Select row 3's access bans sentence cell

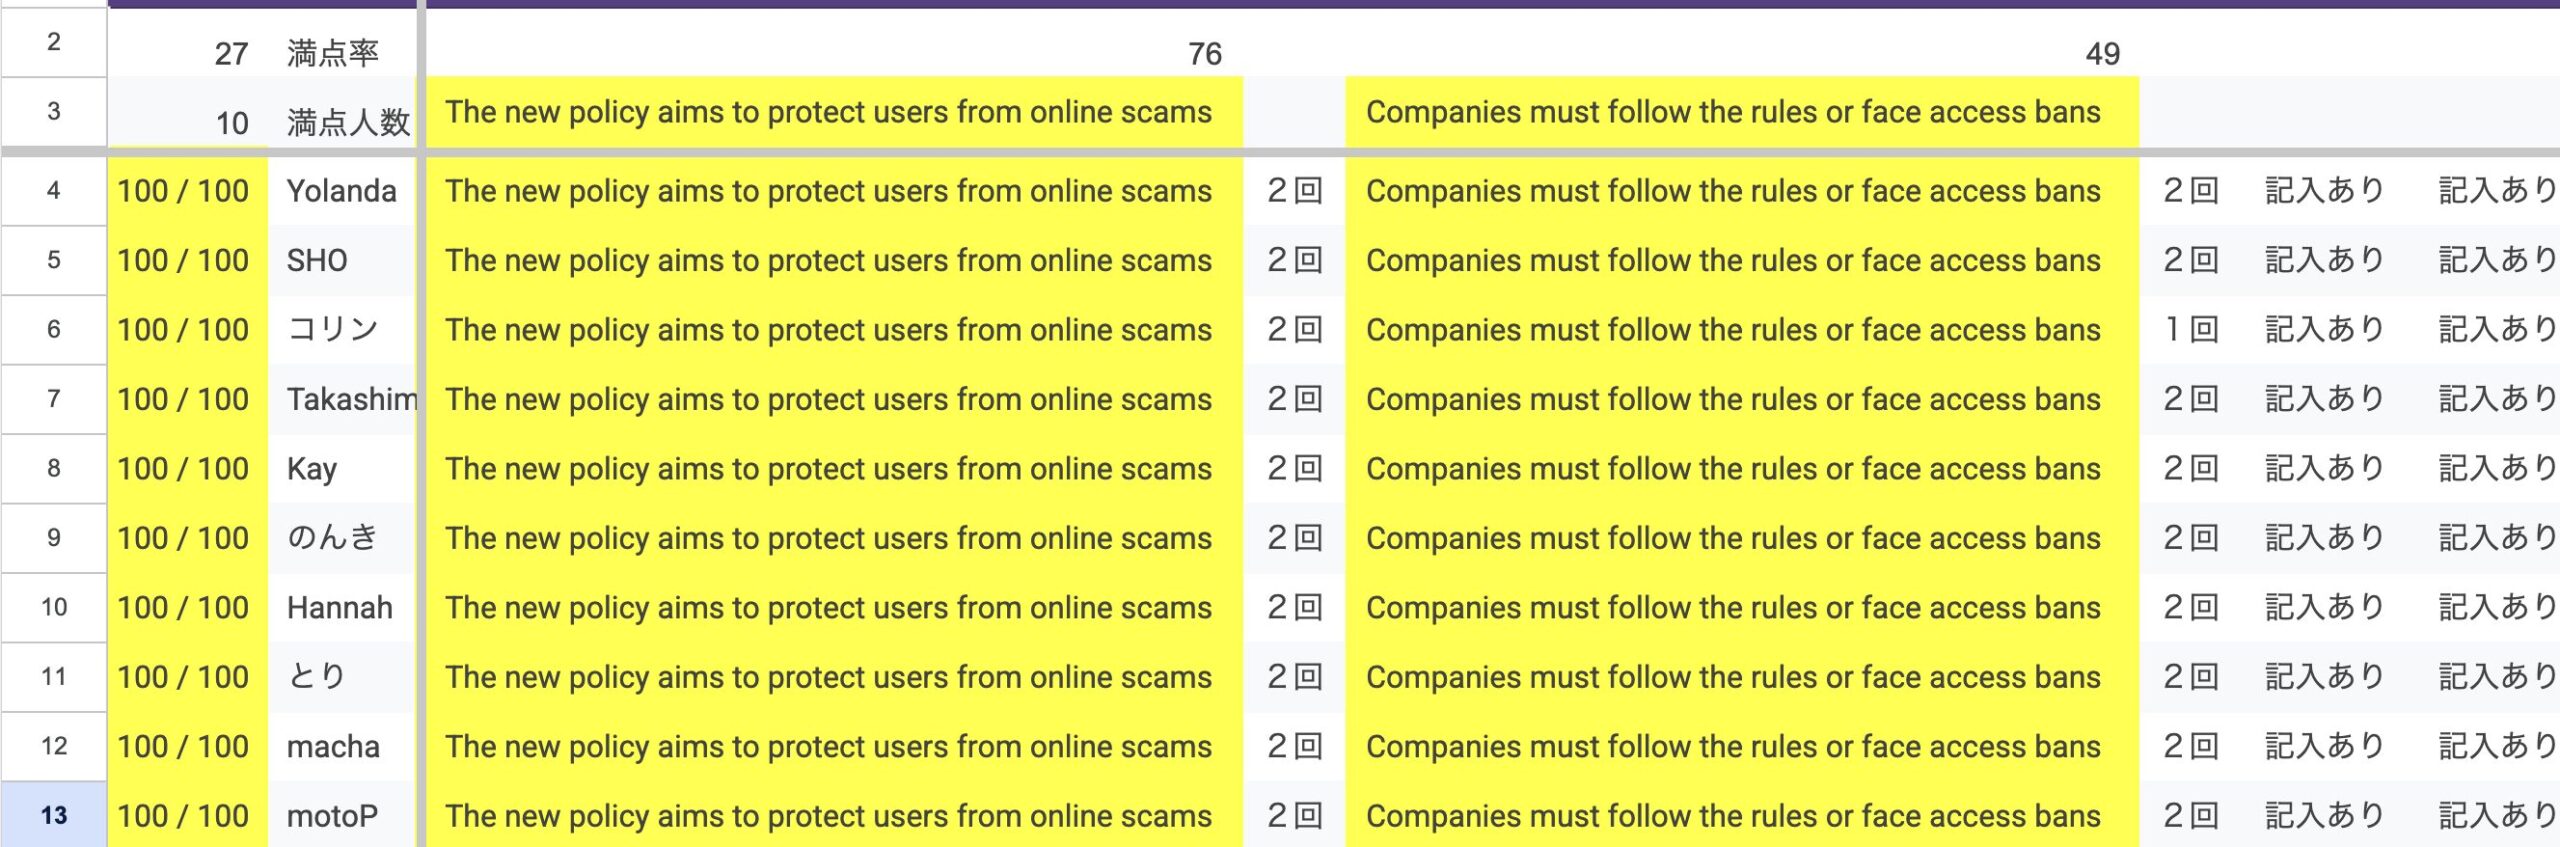point(1734,112)
